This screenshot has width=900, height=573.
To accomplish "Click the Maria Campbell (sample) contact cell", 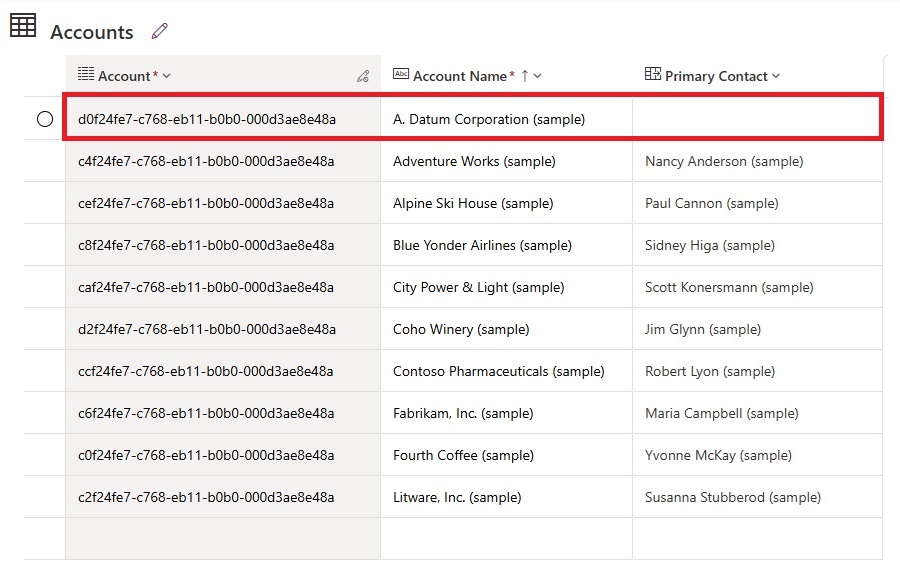I will click(x=757, y=412).
